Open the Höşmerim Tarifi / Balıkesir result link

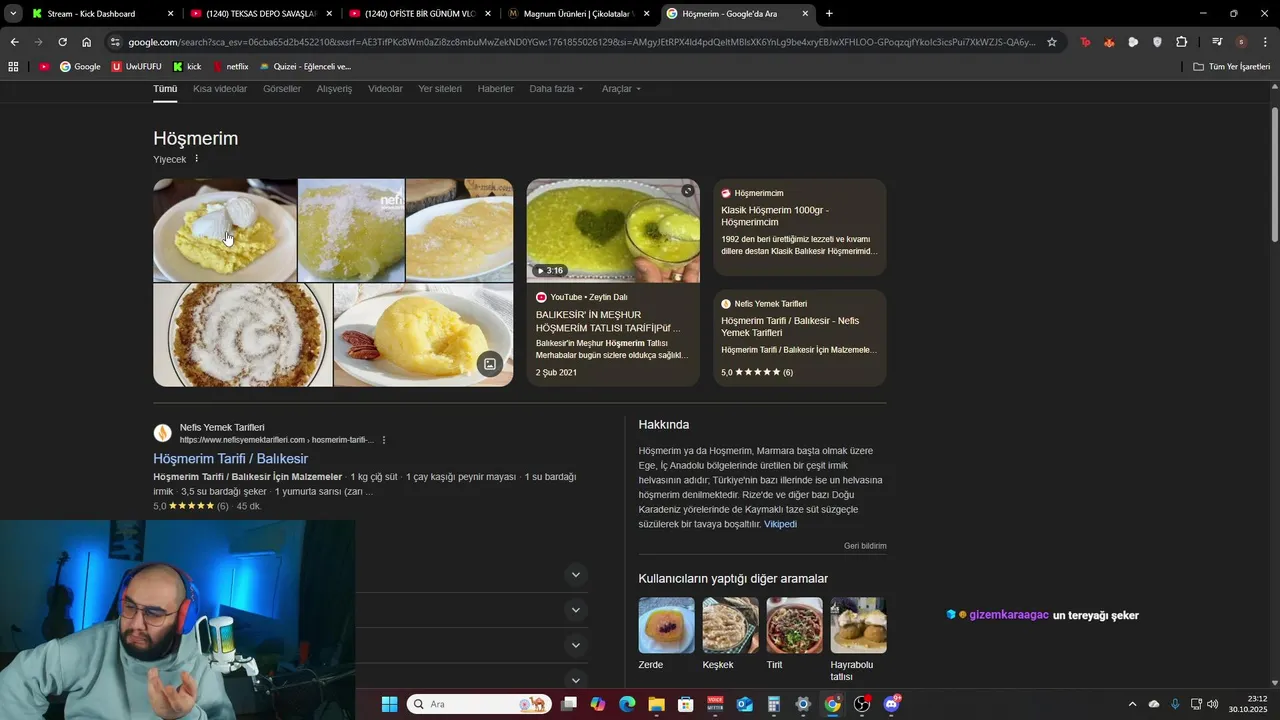tap(230, 459)
